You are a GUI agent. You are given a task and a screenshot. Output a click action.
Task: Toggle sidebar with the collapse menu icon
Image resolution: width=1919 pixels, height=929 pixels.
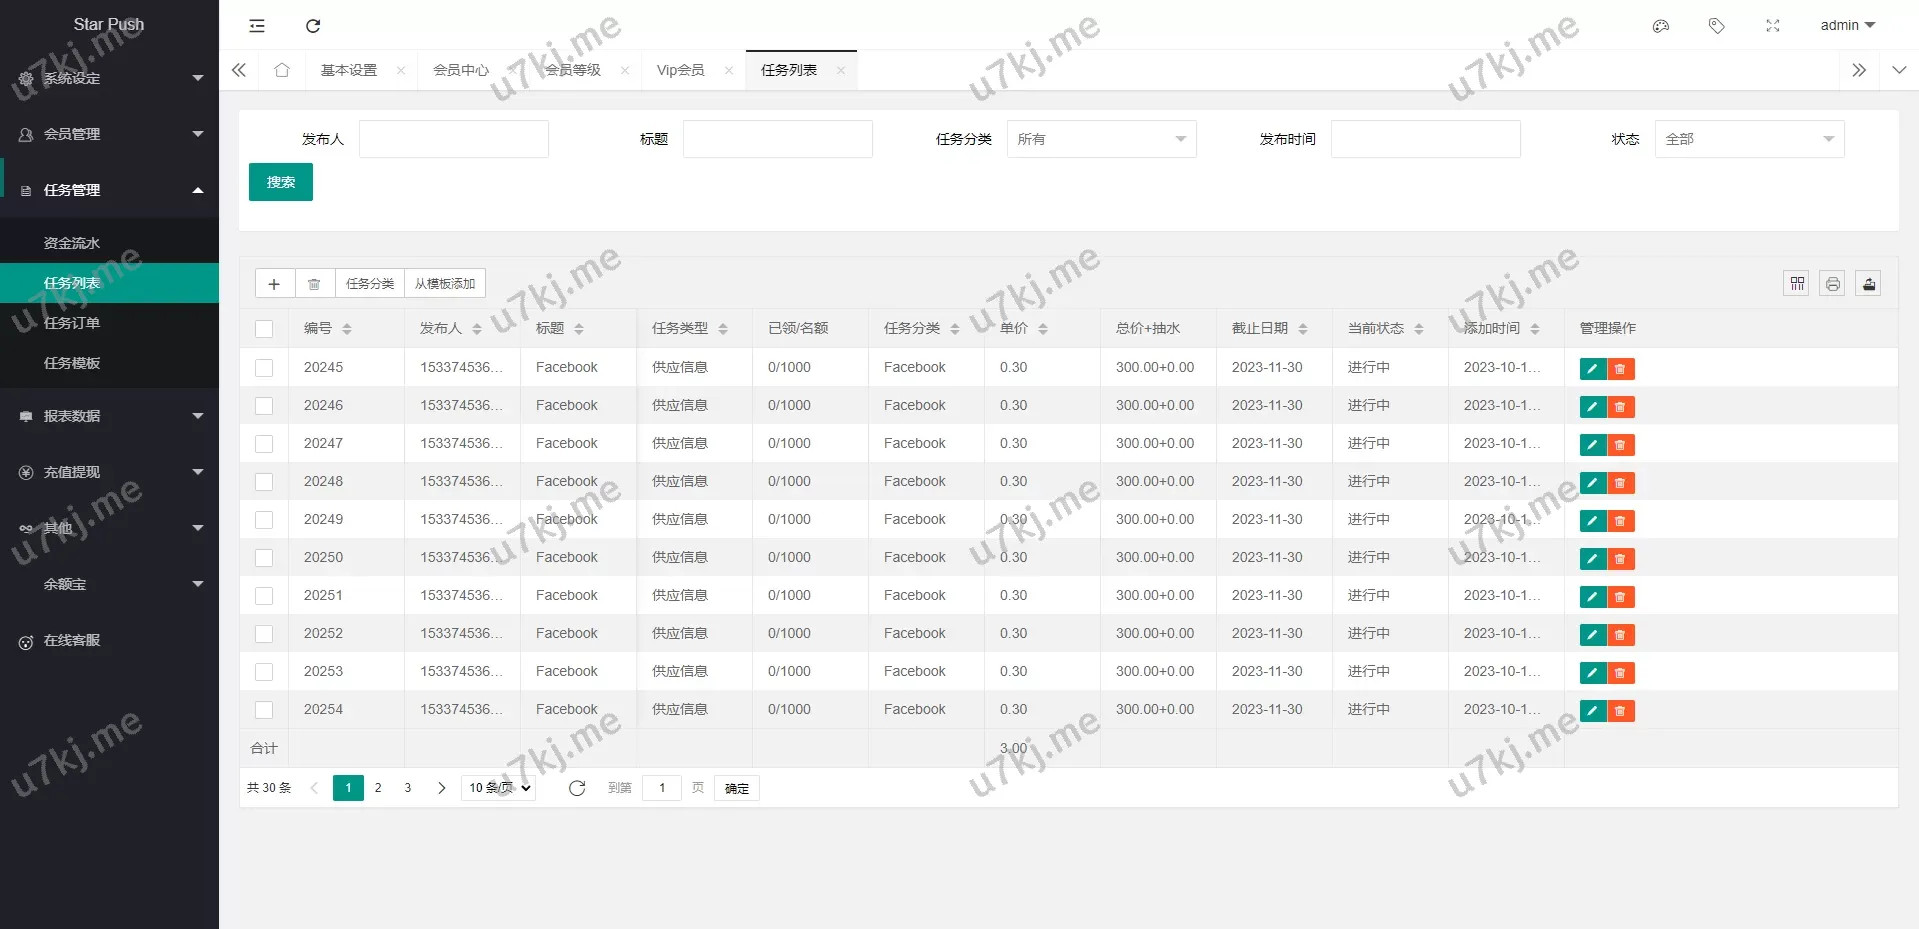(257, 26)
